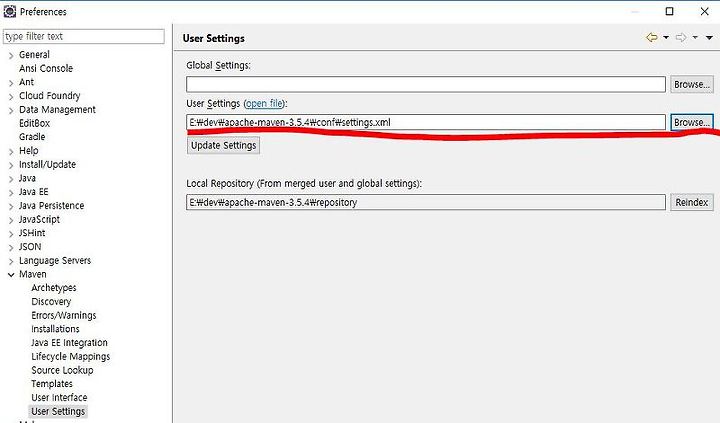This screenshot has height=423, width=720.
Task: Close the Preferences window
Action: pos(704,11)
